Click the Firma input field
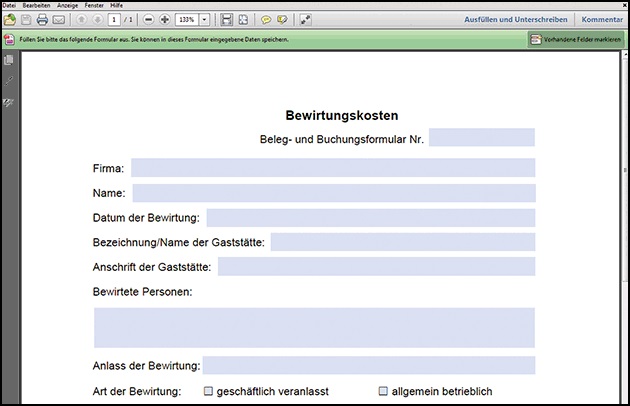630x406 pixels. pyautogui.click(x=332, y=167)
